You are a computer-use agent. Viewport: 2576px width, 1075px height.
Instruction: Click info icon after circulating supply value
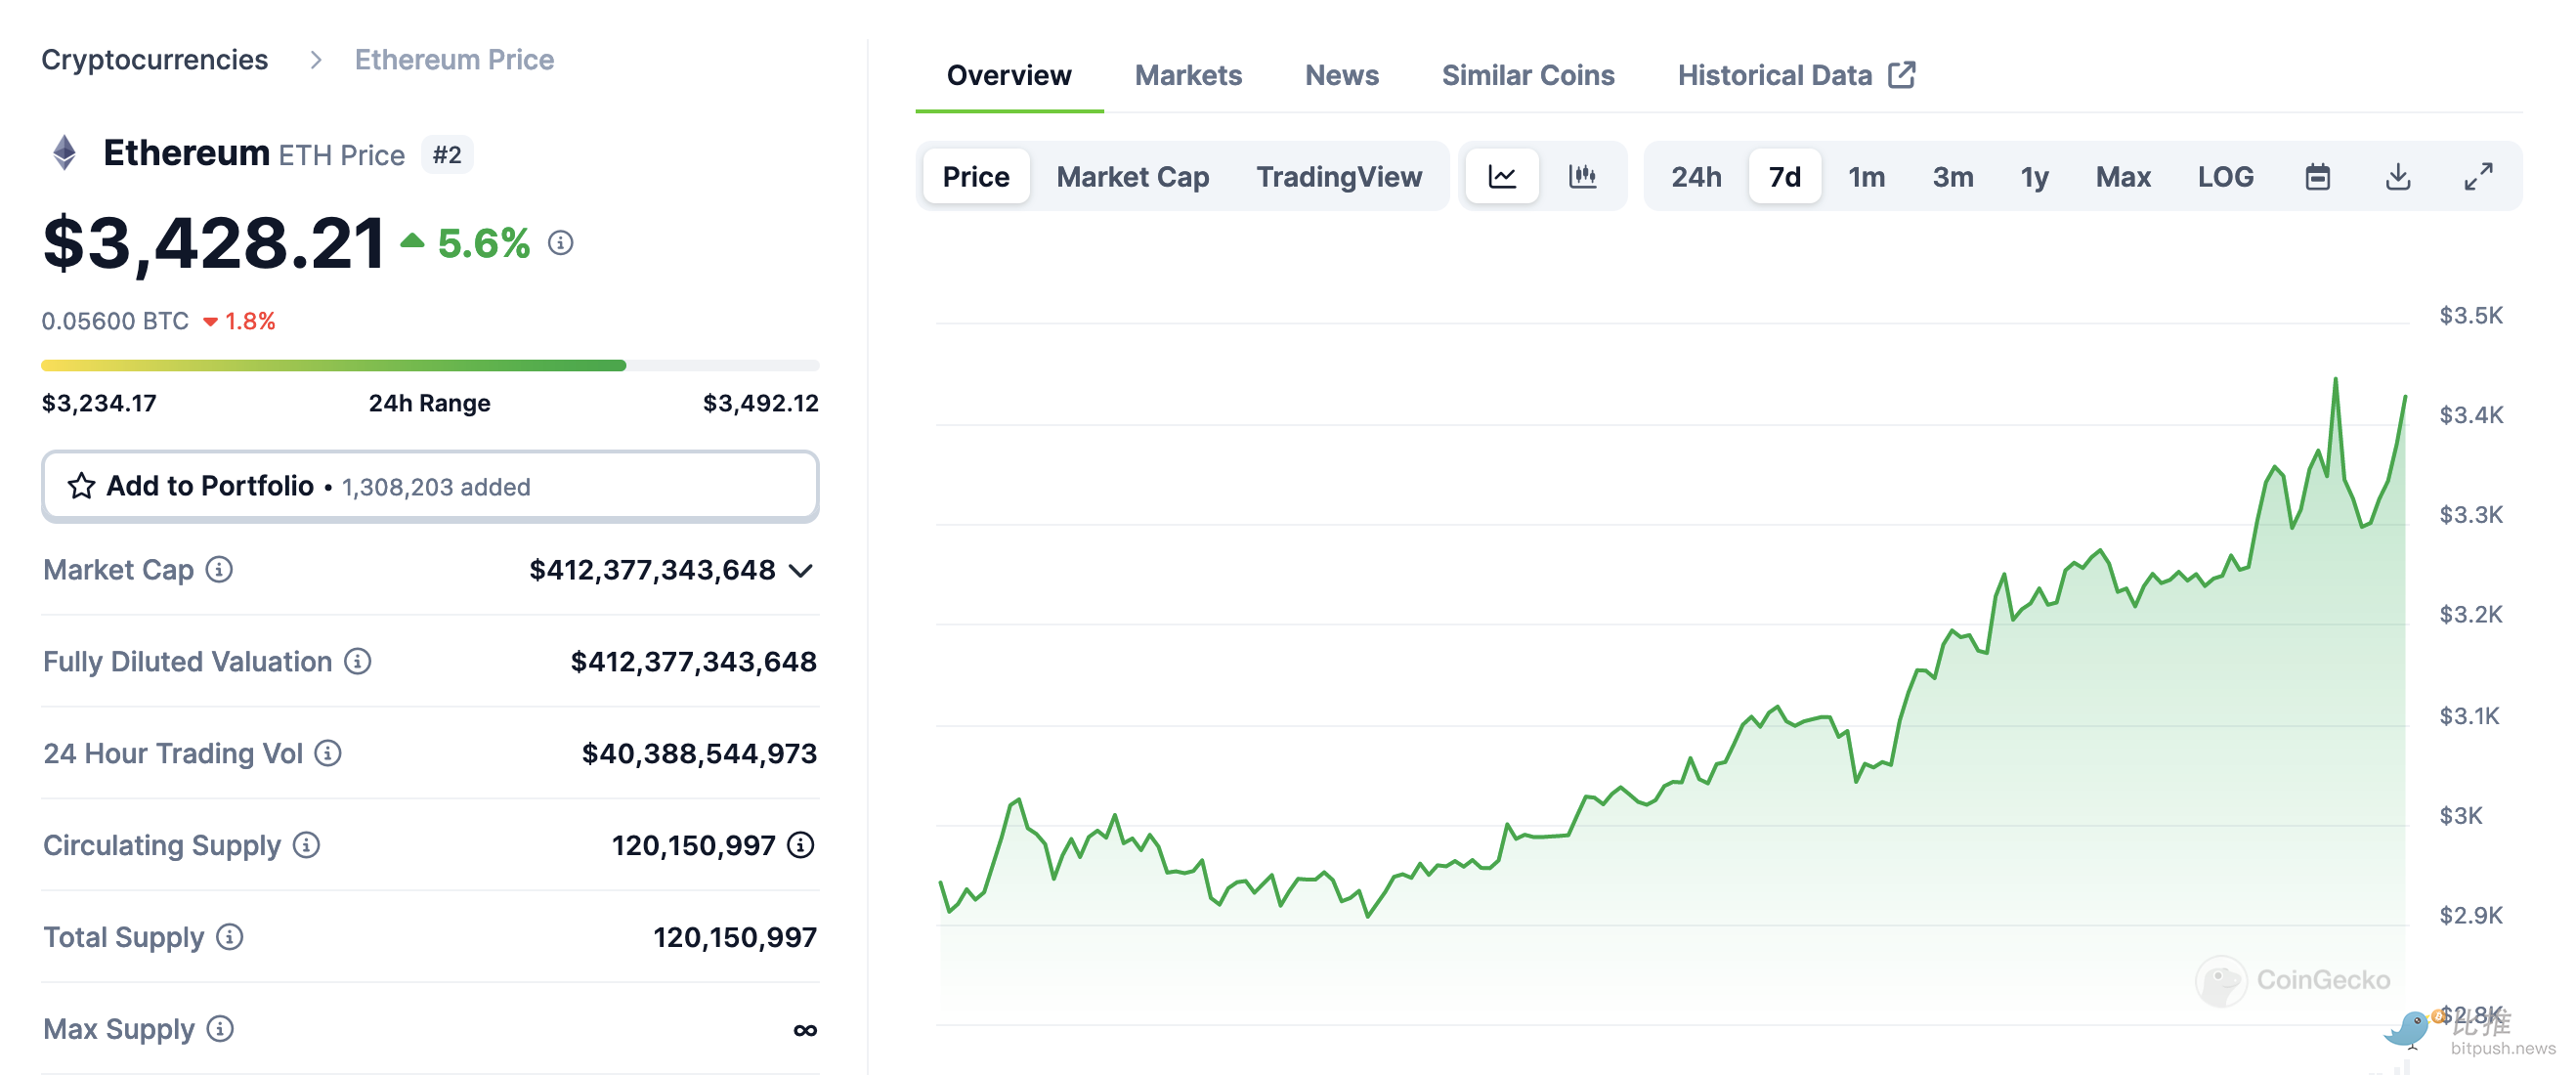[800, 845]
